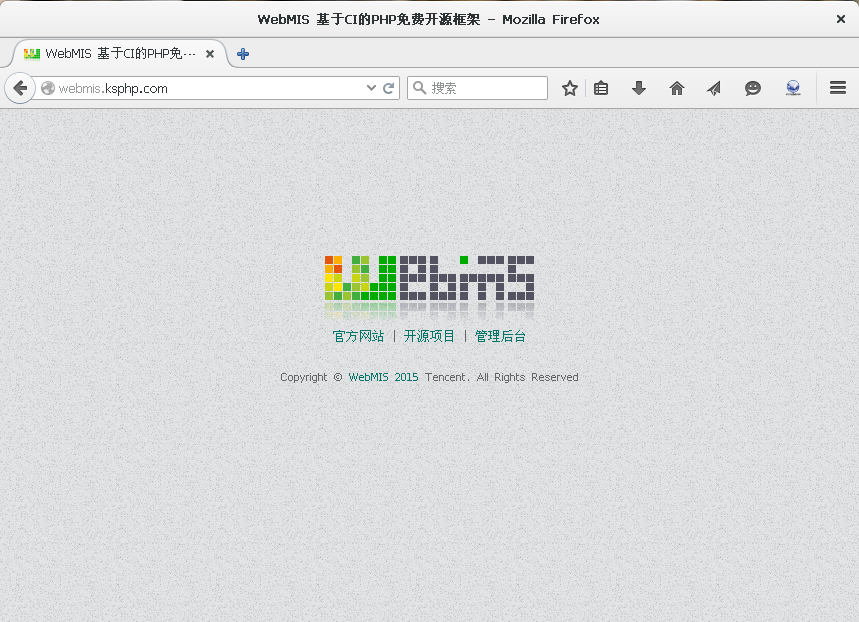This screenshot has height=622, width=859.
Task: Open a new tab with plus icon
Action: [x=243, y=54]
